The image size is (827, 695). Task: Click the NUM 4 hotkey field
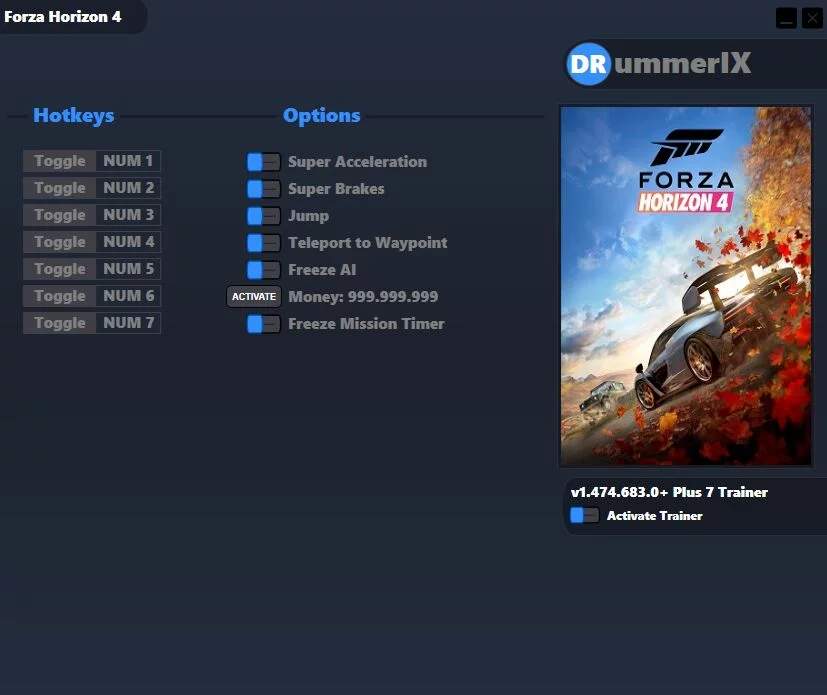click(x=129, y=242)
